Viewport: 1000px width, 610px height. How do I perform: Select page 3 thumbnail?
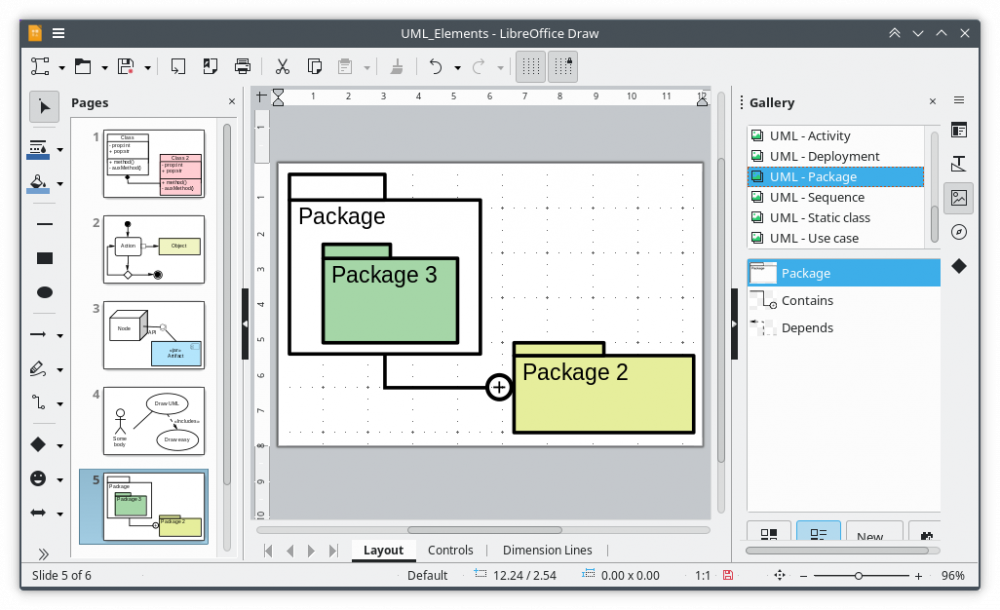(154, 335)
